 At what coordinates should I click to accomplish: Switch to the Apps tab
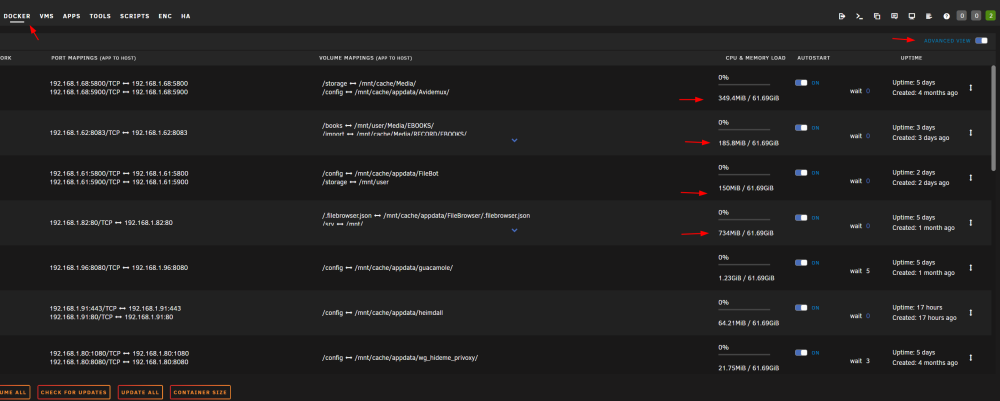pos(71,16)
